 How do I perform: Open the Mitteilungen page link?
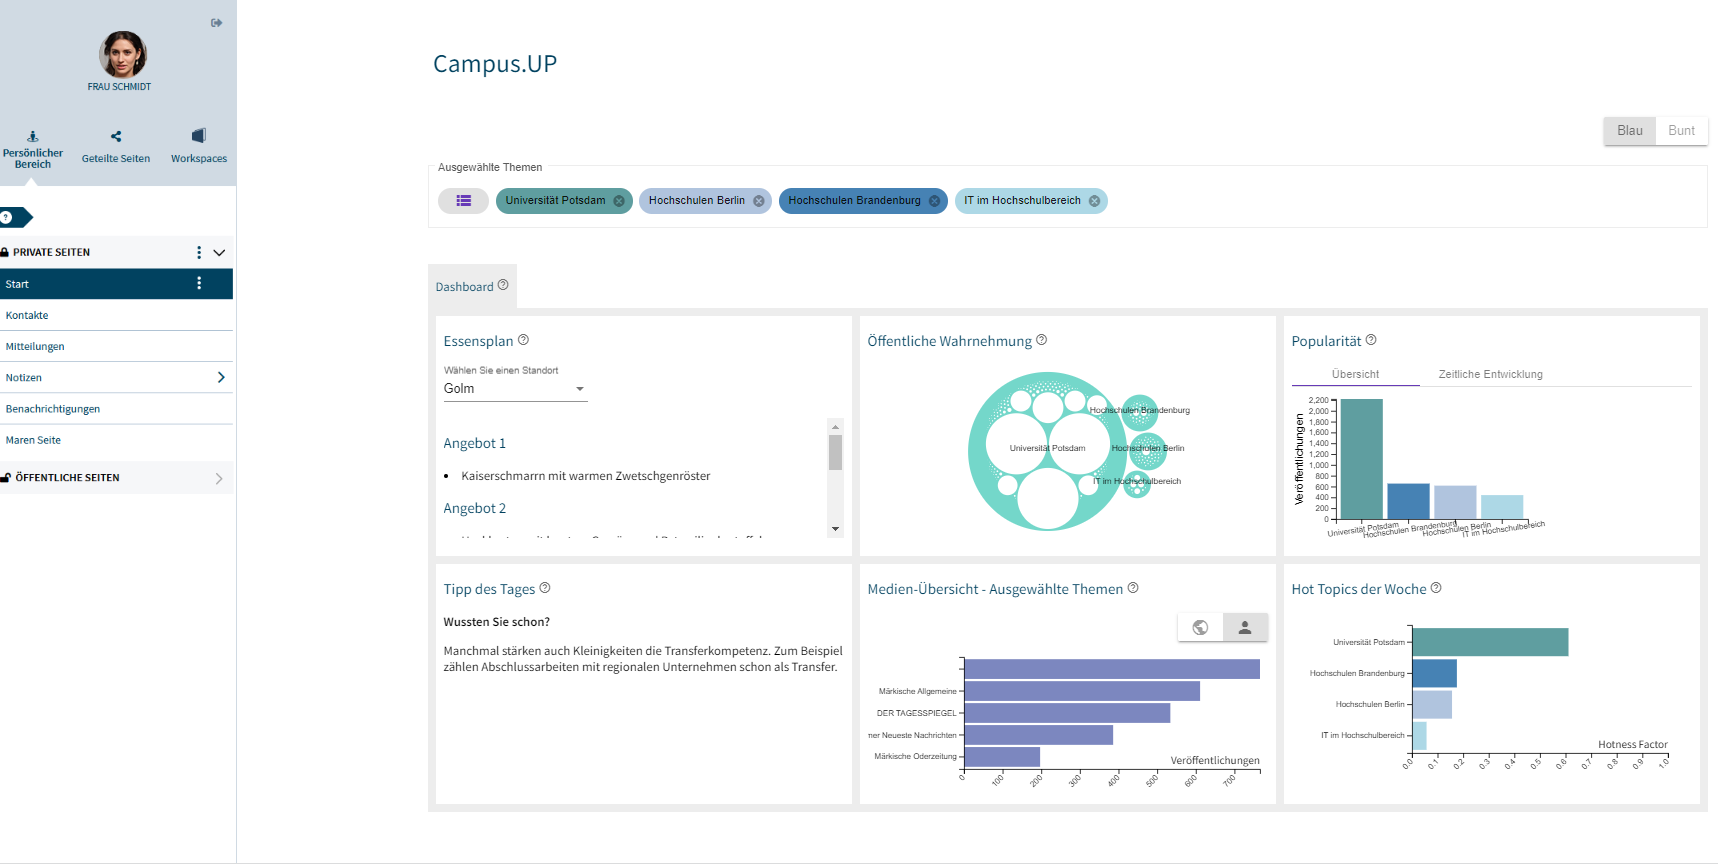[x=35, y=347]
